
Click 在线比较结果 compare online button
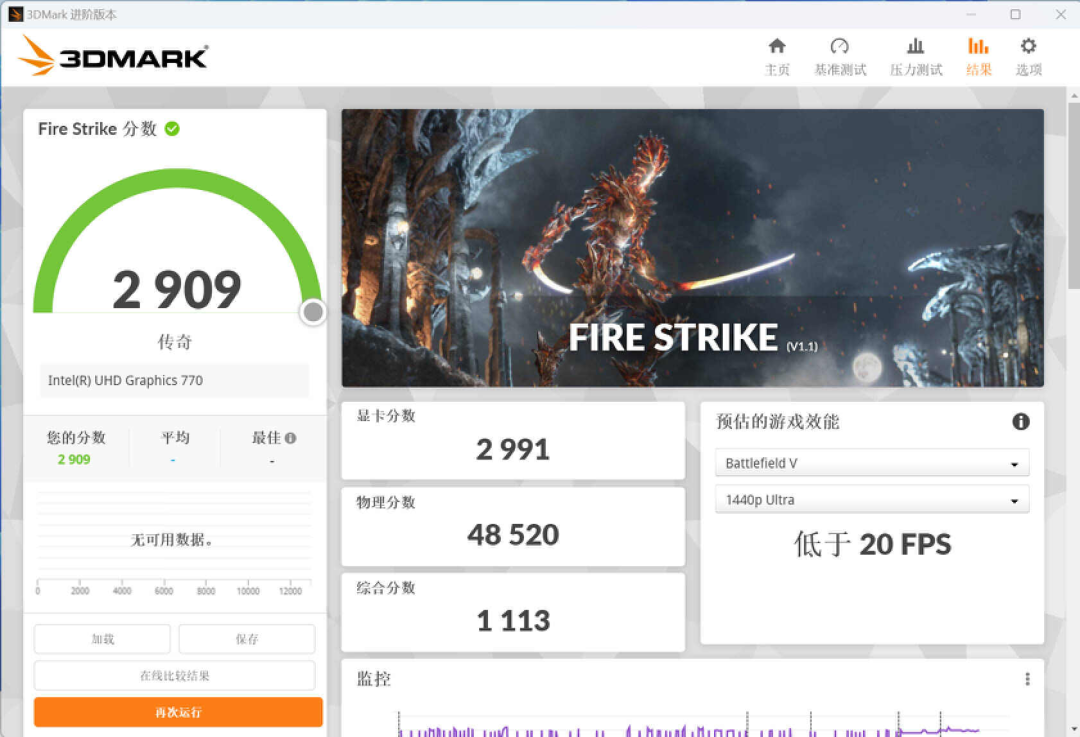point(175,676)
